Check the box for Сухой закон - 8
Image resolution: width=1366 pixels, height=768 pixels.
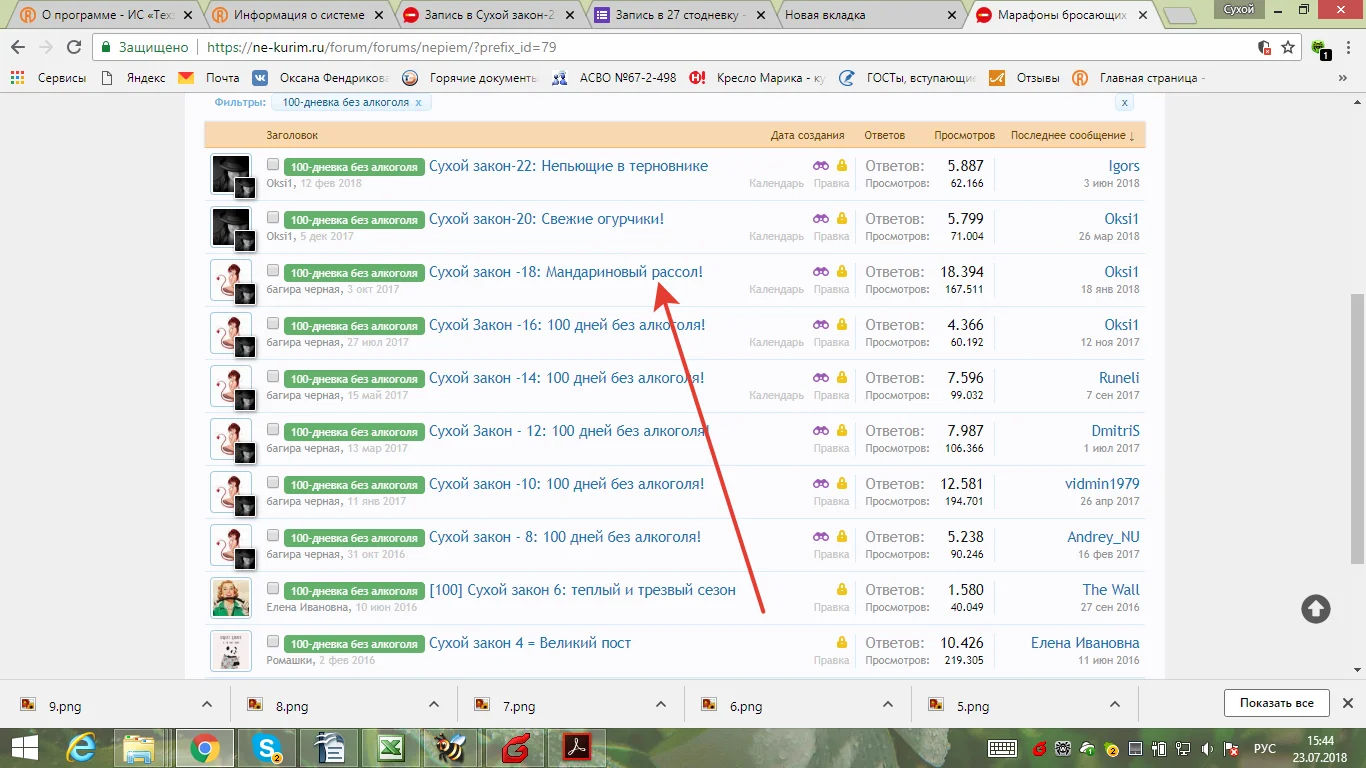273,535
